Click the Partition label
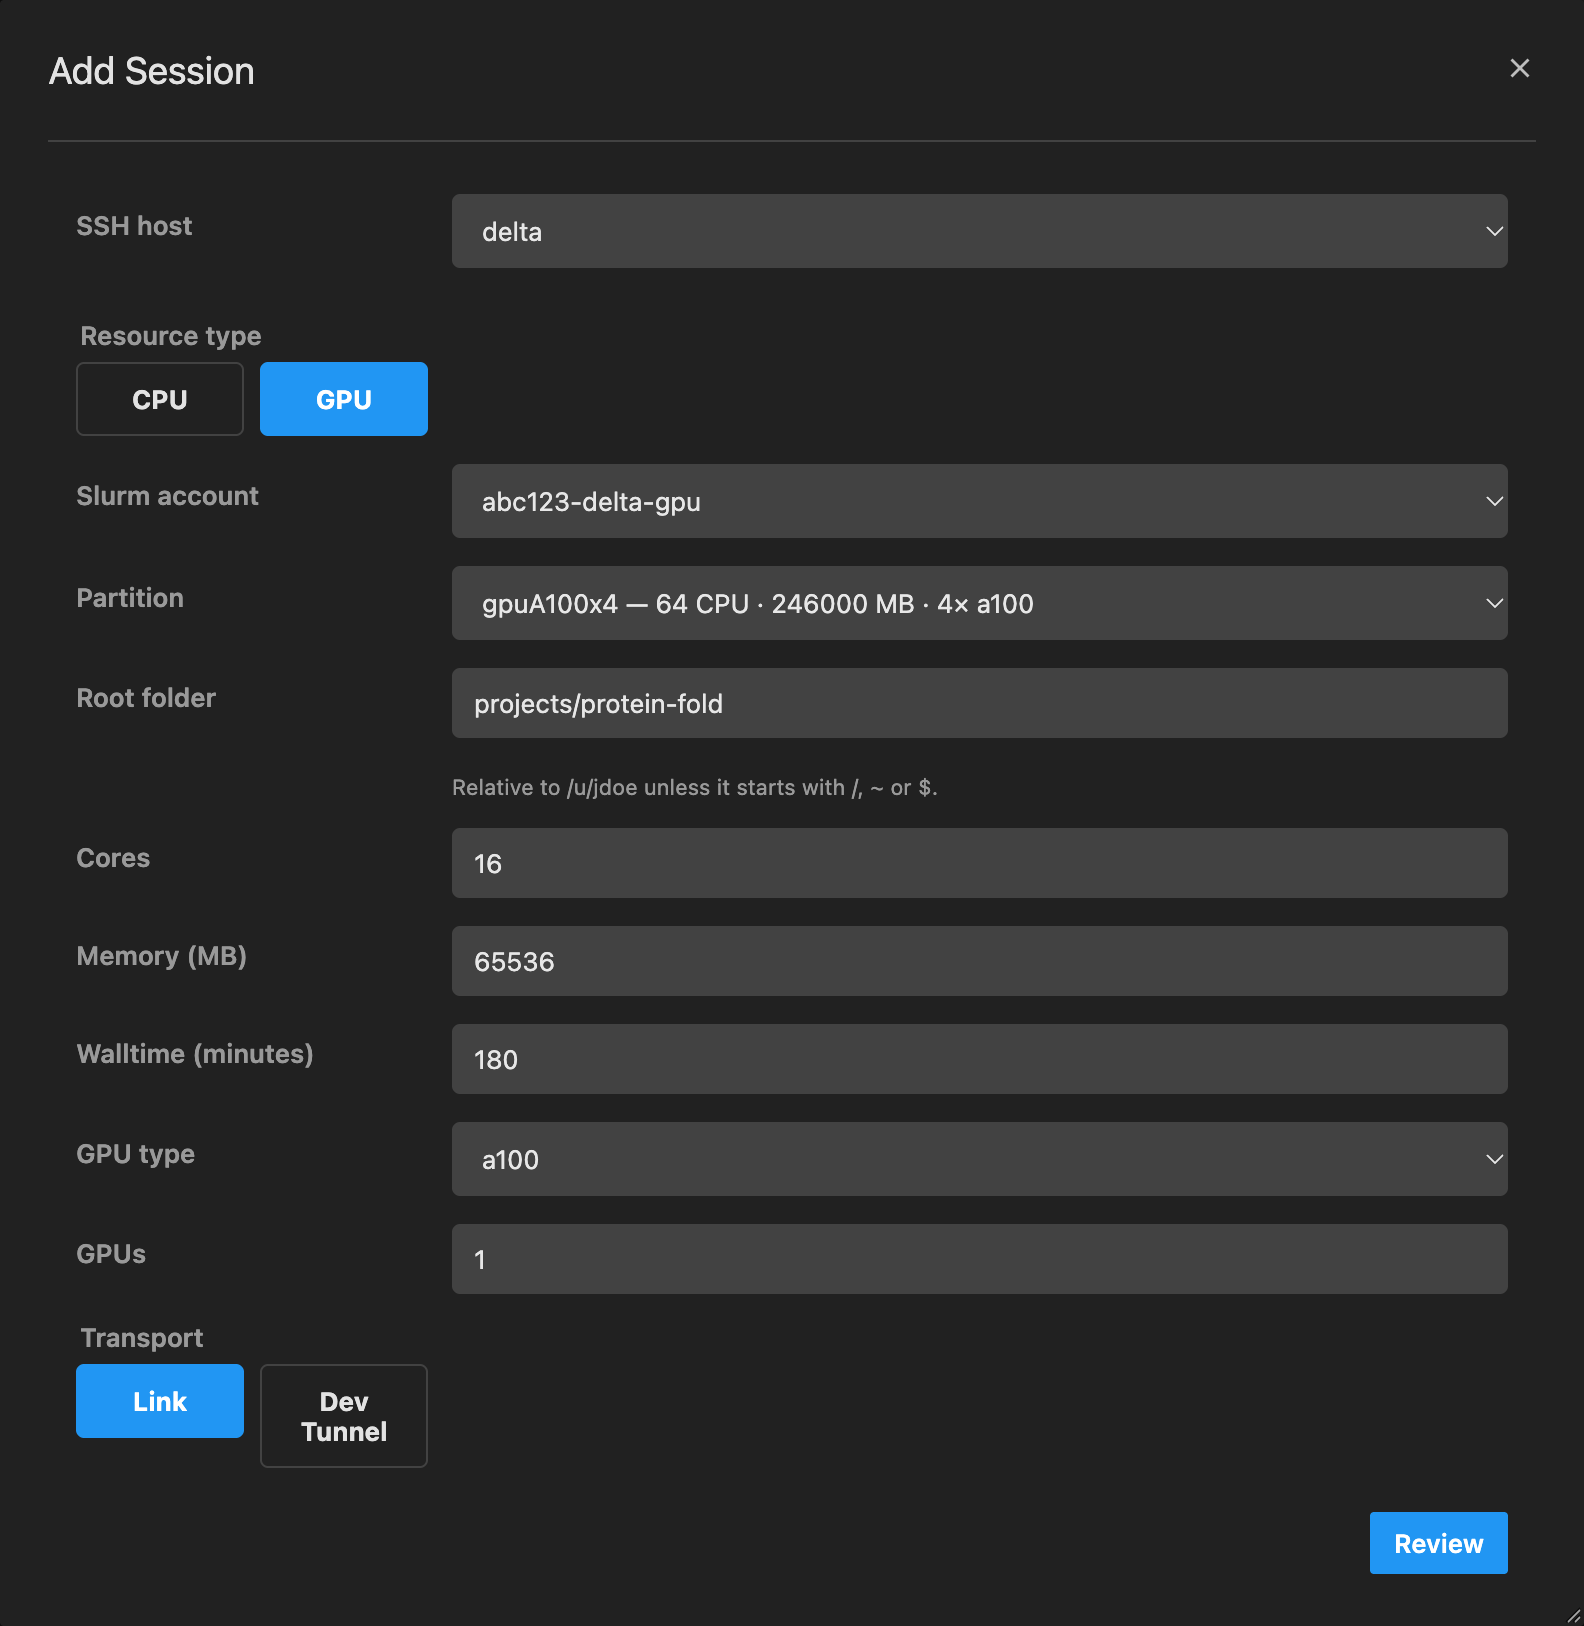 click(x=130, y=598)
